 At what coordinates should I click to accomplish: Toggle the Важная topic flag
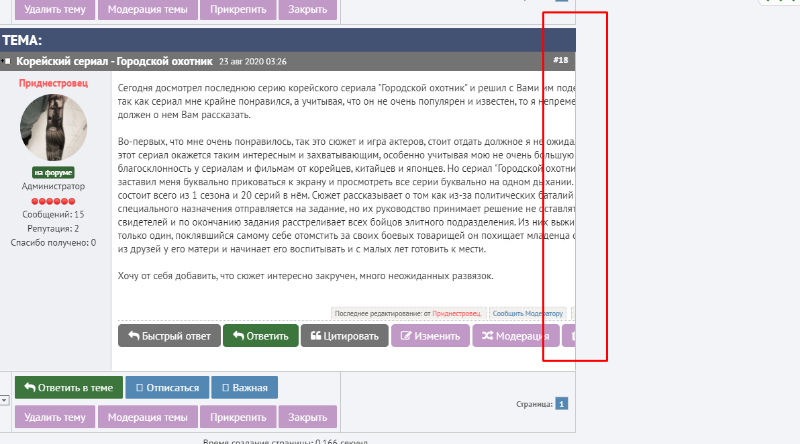coord(244,387)
